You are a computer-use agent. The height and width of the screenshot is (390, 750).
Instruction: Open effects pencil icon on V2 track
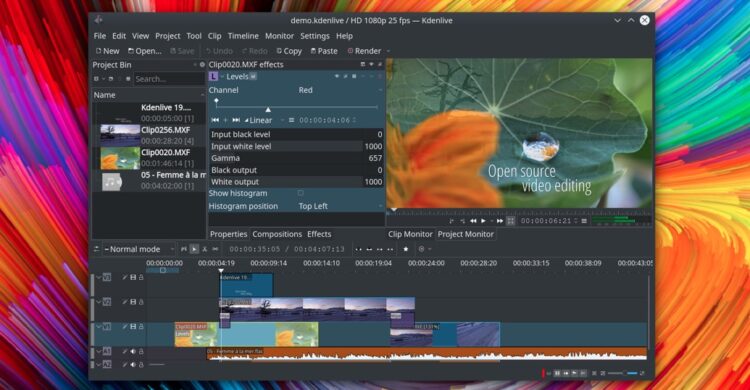tap(124, 302)
